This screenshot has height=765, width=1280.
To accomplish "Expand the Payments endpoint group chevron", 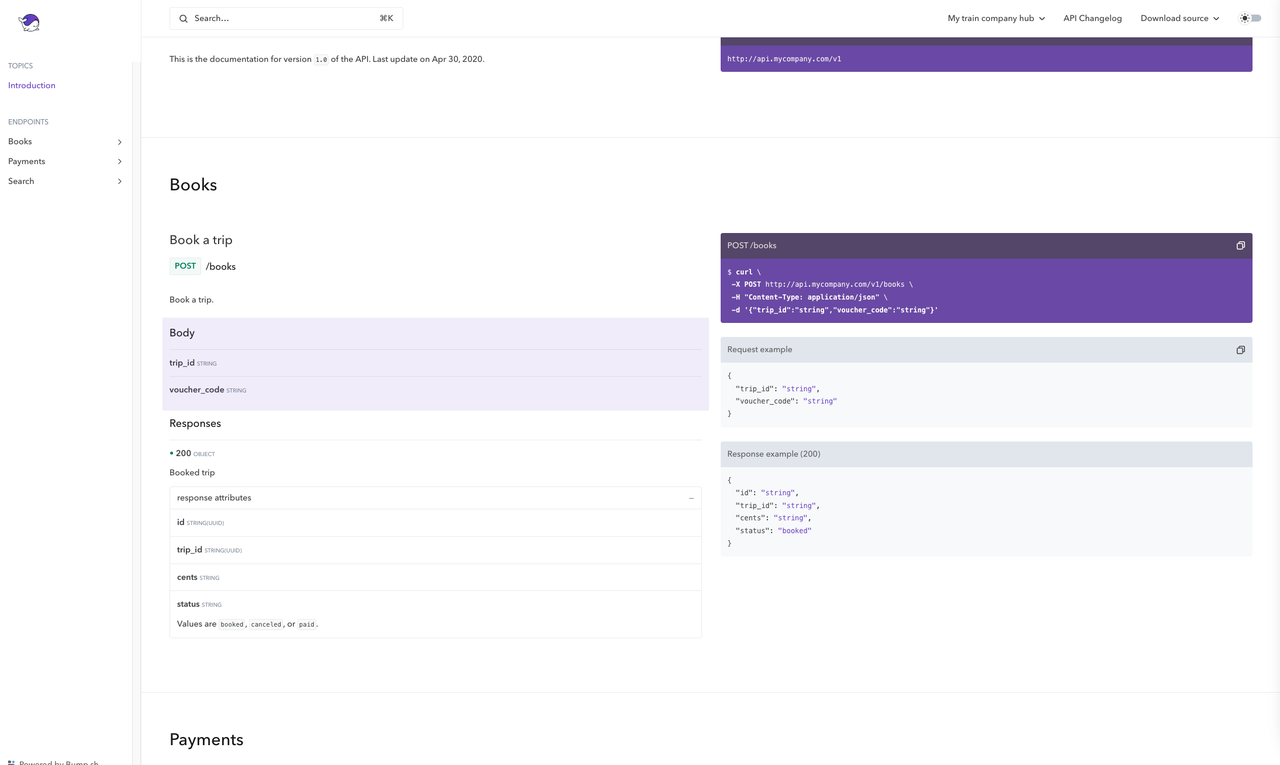I will click(120, 162).
